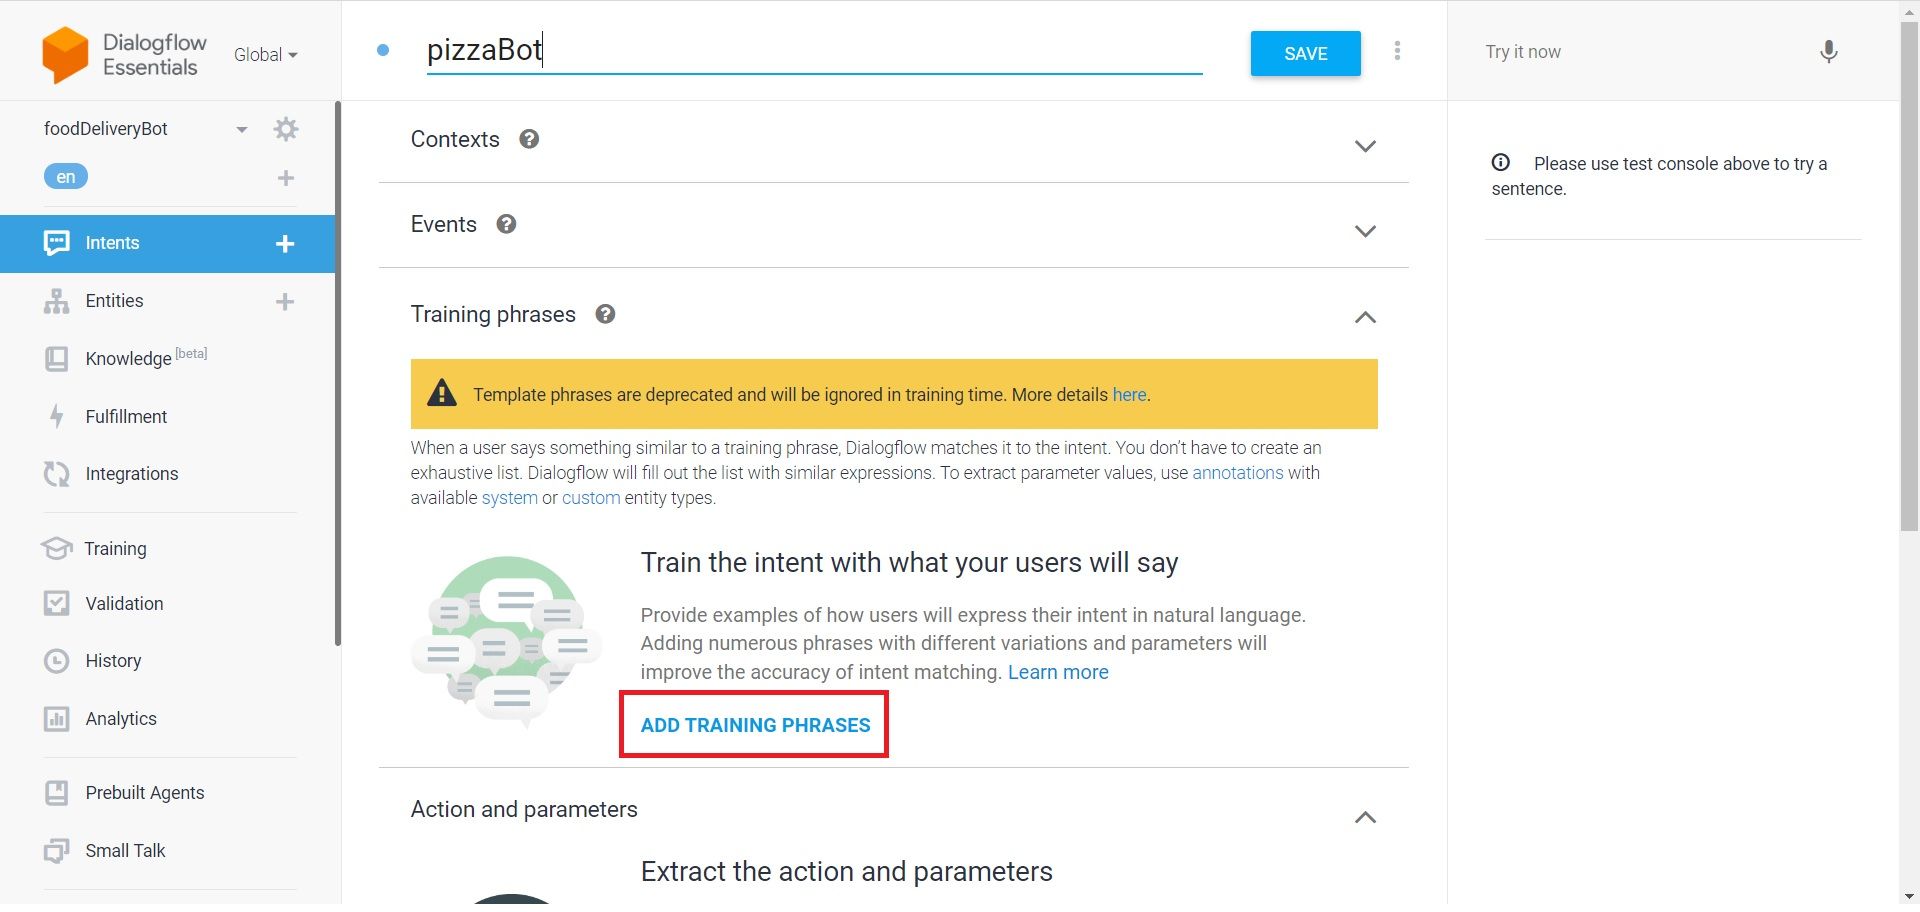Viewport: 1920px width, 912px height.
Task: Open the overflow menu beside SAVE
Action: (x=1397, y=51)
